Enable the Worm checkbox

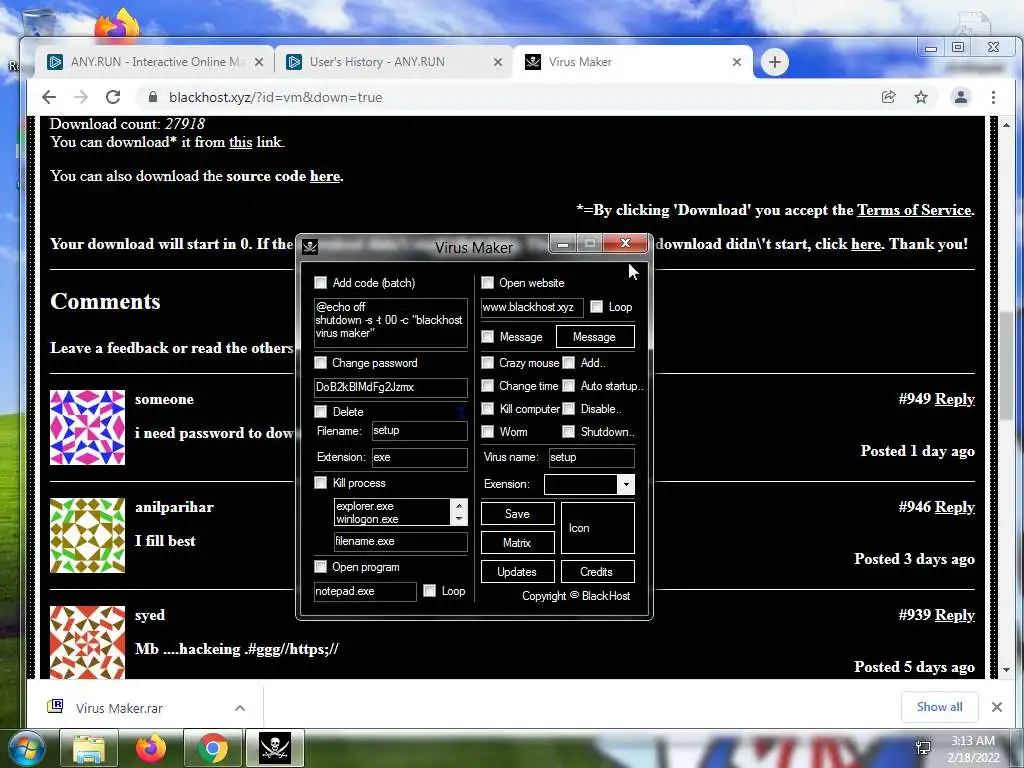tap(487, 432)
